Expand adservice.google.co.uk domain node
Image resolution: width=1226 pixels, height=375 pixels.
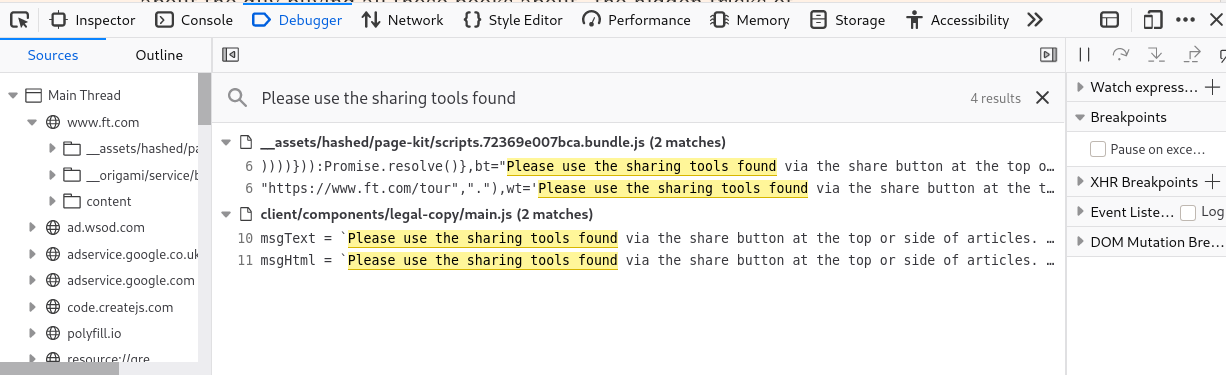(x=33, y=255)
